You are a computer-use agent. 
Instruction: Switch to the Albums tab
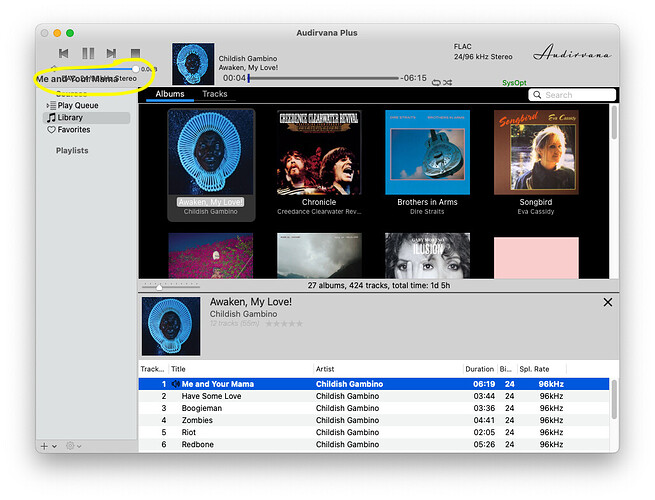coord(170,94)
